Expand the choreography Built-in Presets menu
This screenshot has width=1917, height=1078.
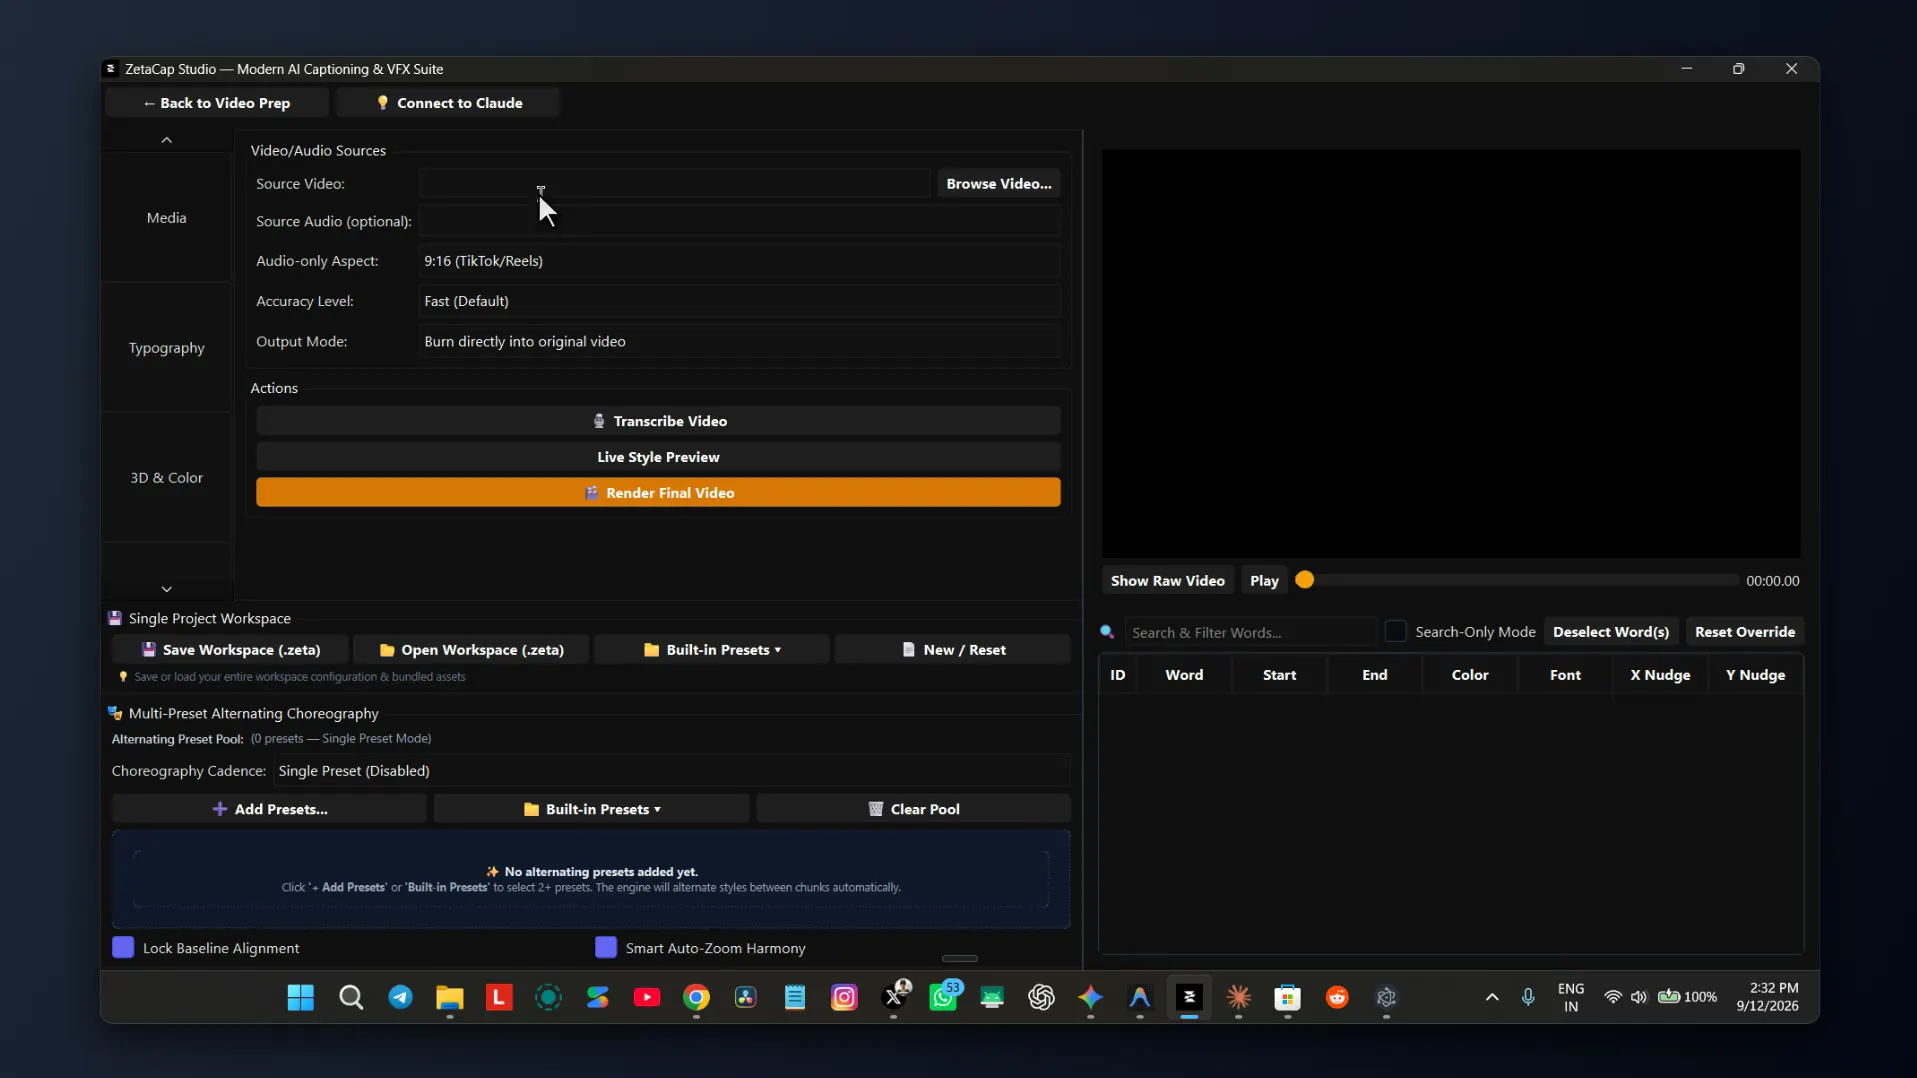point(591,809)
